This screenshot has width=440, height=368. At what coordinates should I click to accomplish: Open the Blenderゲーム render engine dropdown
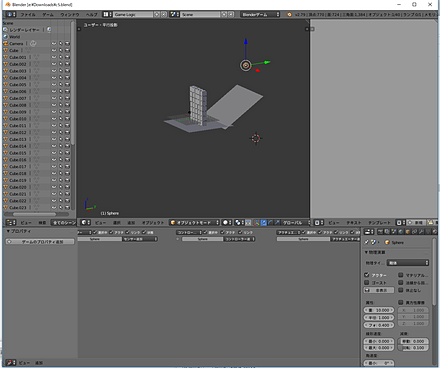click(x=260, y=14)
